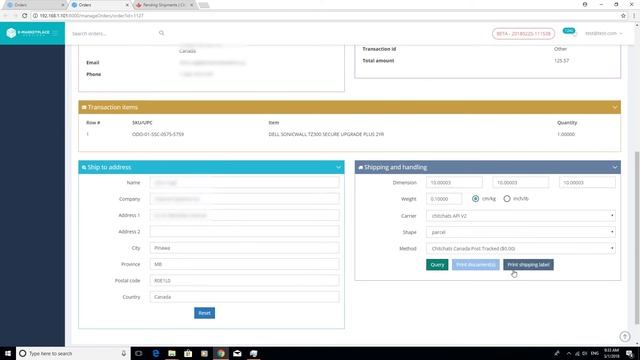This screenshot has width=640, height=360.
Task: Click the Print shipping label button
Action: [x=528, y=264]
